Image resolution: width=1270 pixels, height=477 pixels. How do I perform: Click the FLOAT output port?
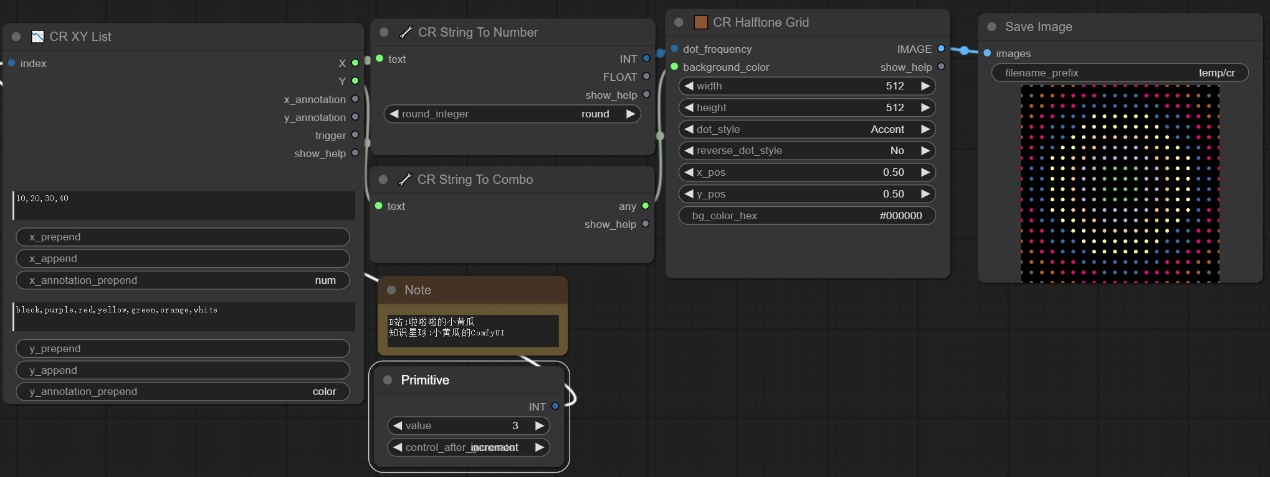[x=647, y=77]
